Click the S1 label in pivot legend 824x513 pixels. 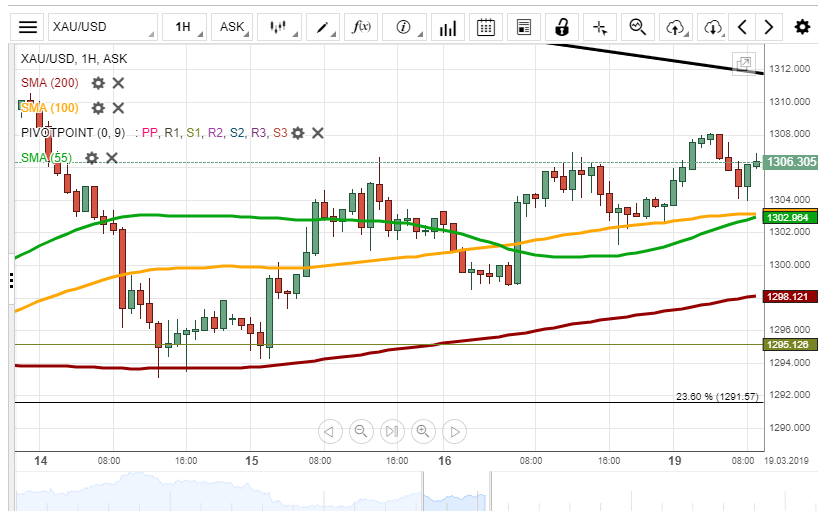point(193,133)
